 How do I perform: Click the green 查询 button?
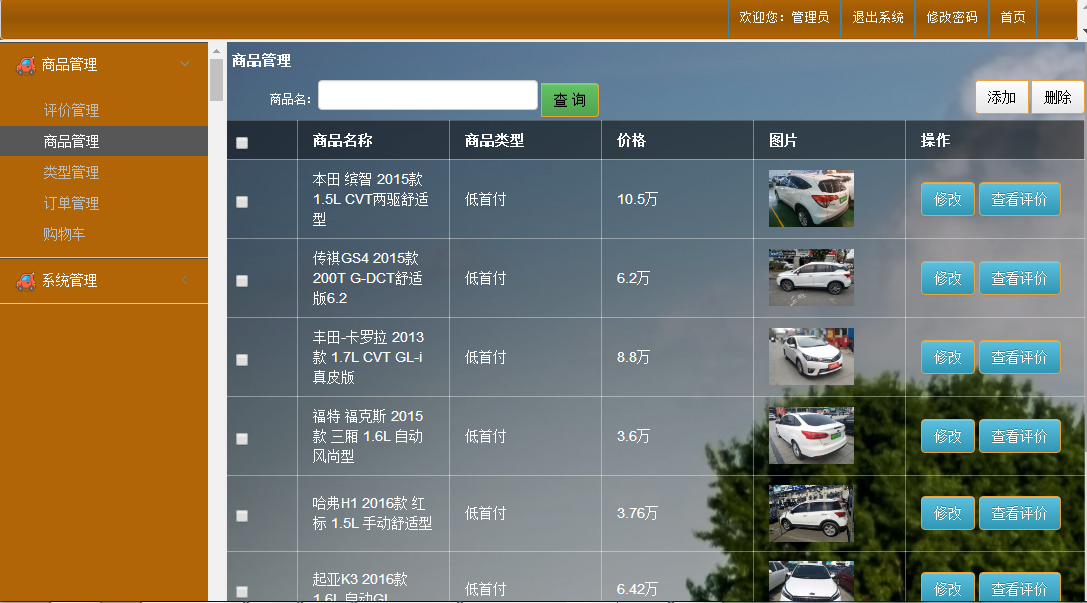click(x=569, y=100)
